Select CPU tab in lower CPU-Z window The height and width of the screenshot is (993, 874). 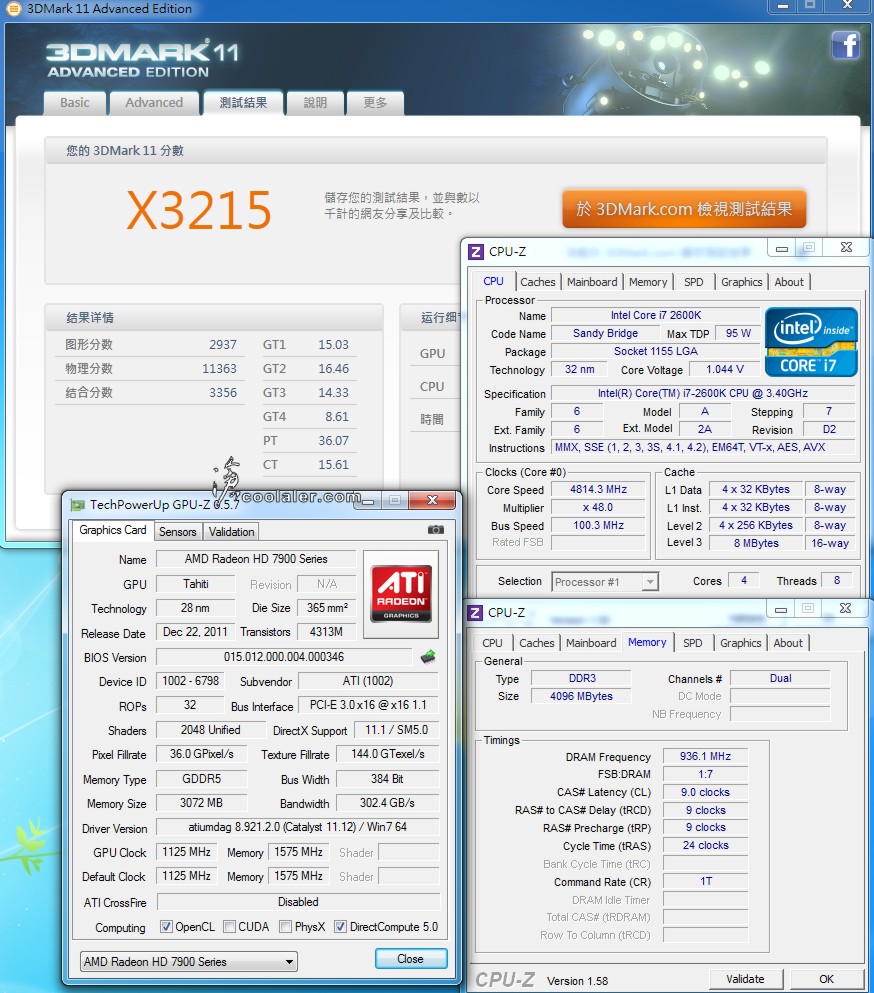tap(492, 643)
